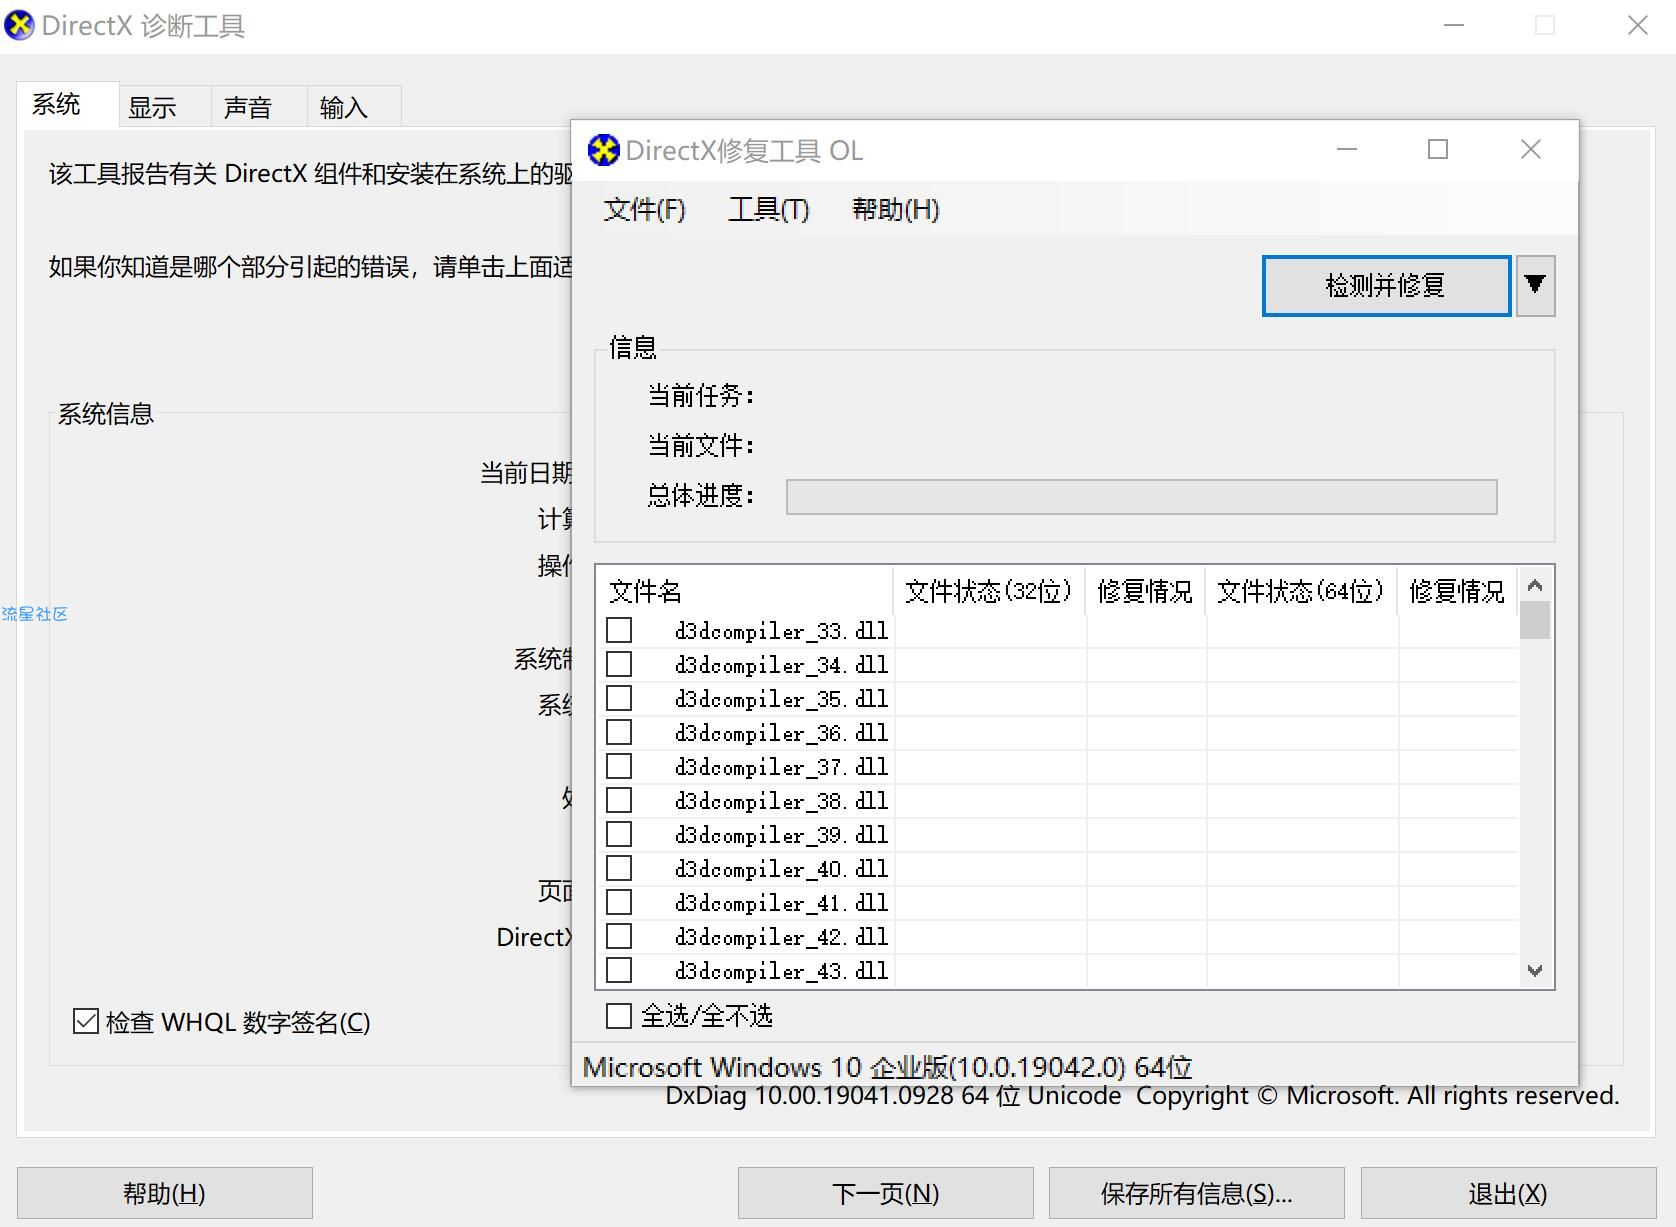Image resolution: width=1676 pixels, height=1227 pixels.
Task: Click the file list scrollbar thumb
Action: tap(1535, 620)
